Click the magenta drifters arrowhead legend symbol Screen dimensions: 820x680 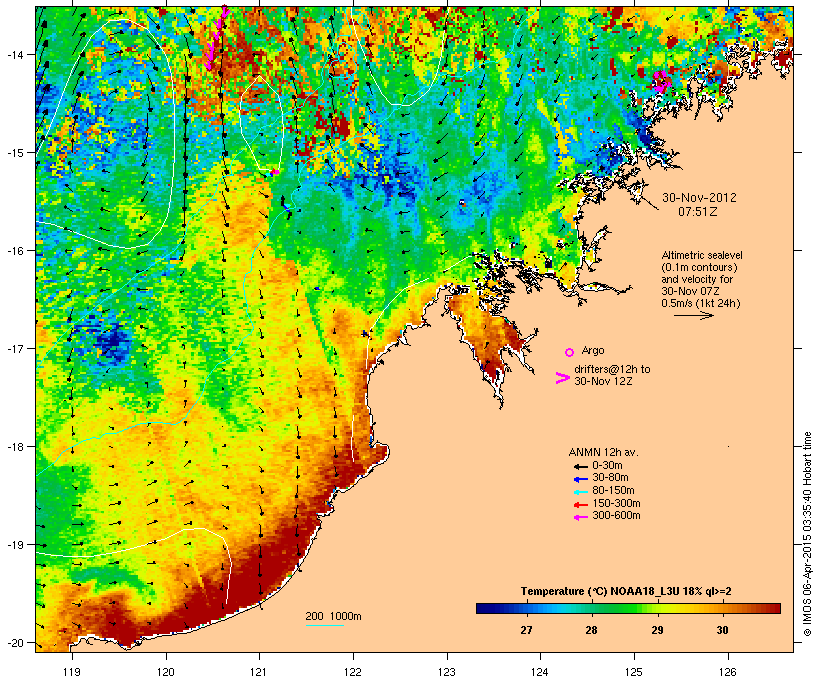(x=563, y=378)
